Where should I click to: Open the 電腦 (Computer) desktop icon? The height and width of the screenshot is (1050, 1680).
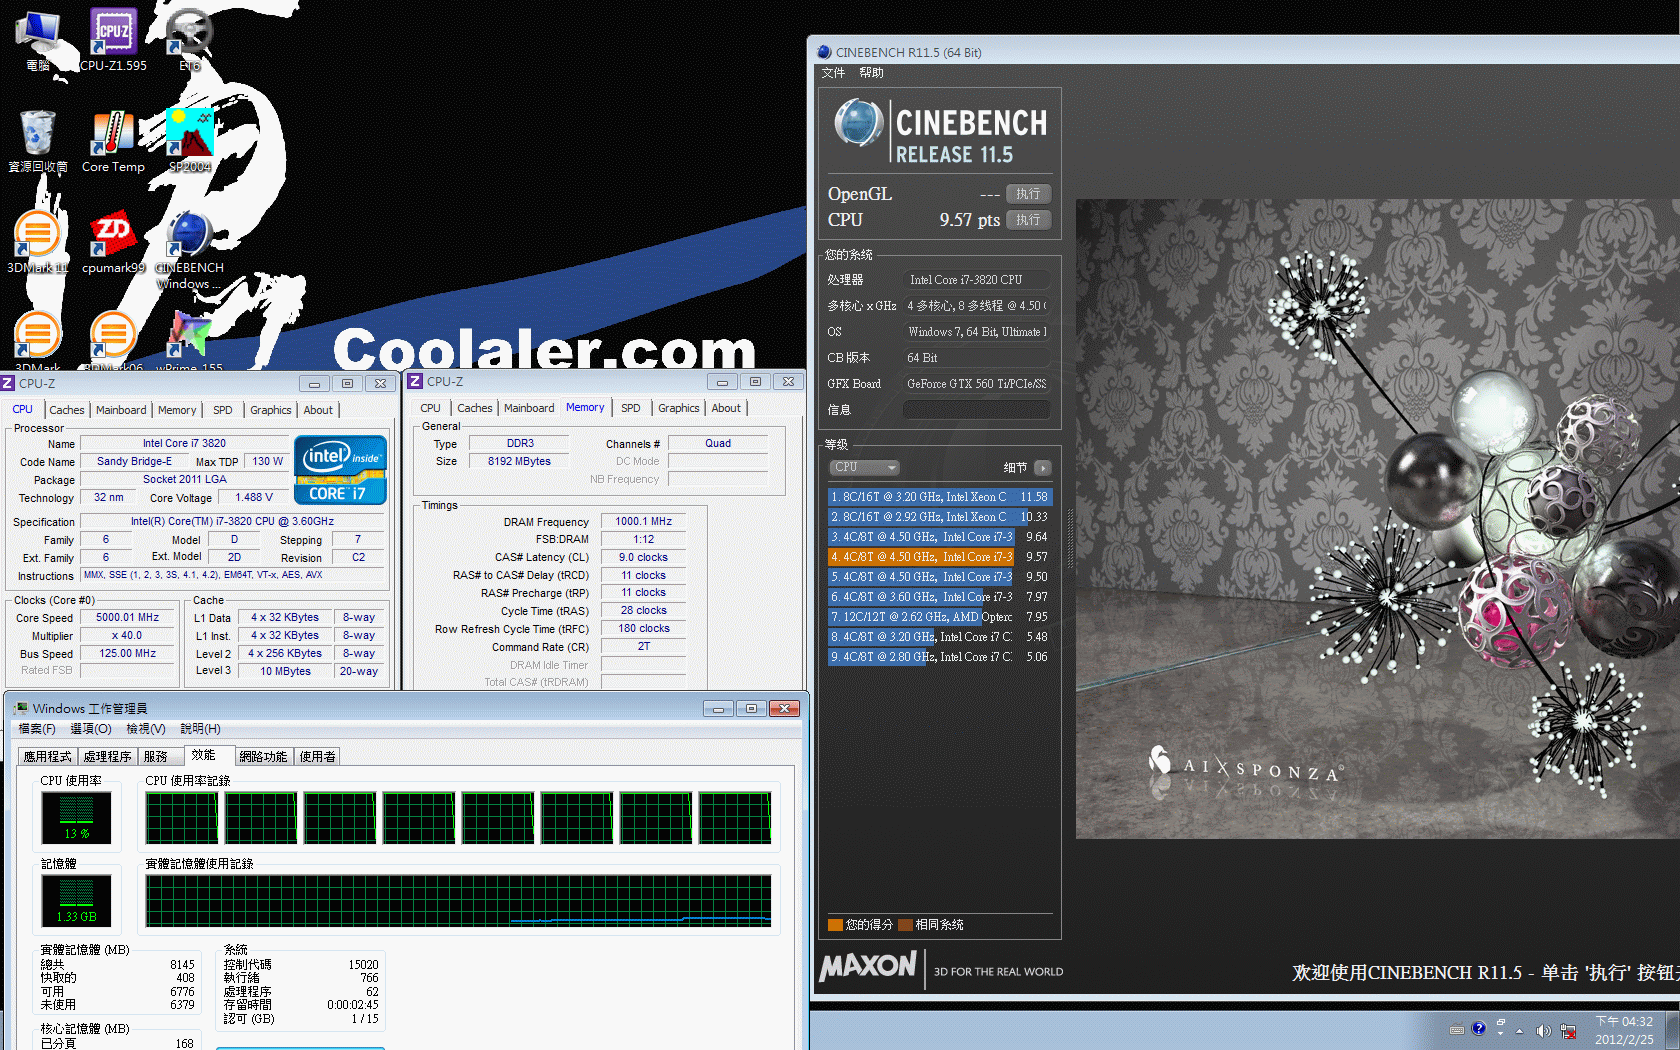pos(38,40)
